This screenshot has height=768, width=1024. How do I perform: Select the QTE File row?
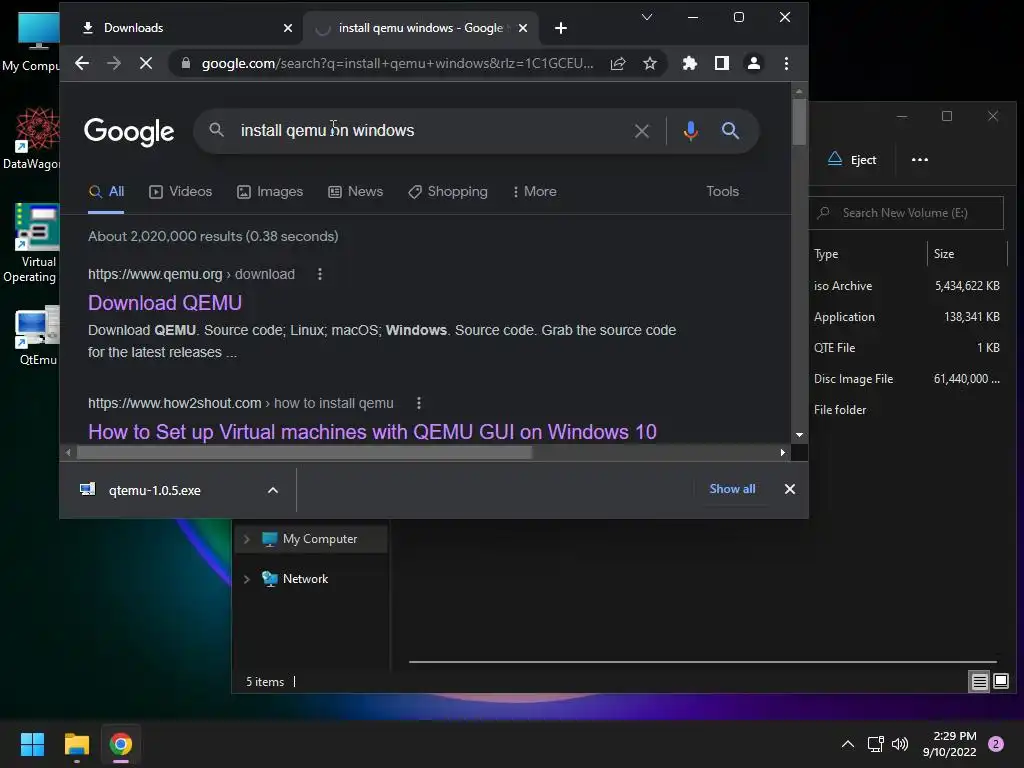pyautogui.click(x=908, y=348)
